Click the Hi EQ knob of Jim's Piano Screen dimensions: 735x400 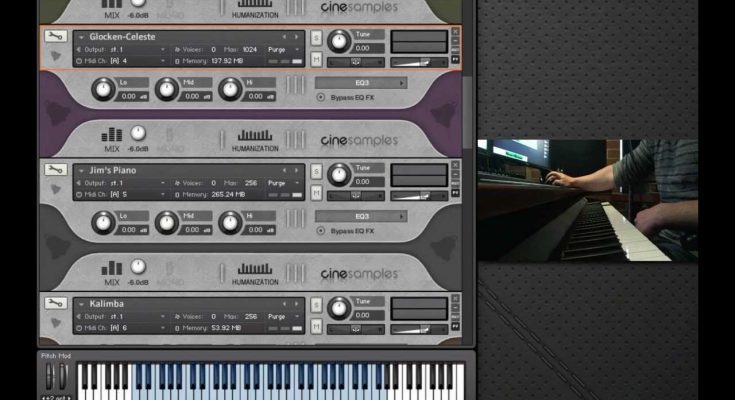[230, 223]
